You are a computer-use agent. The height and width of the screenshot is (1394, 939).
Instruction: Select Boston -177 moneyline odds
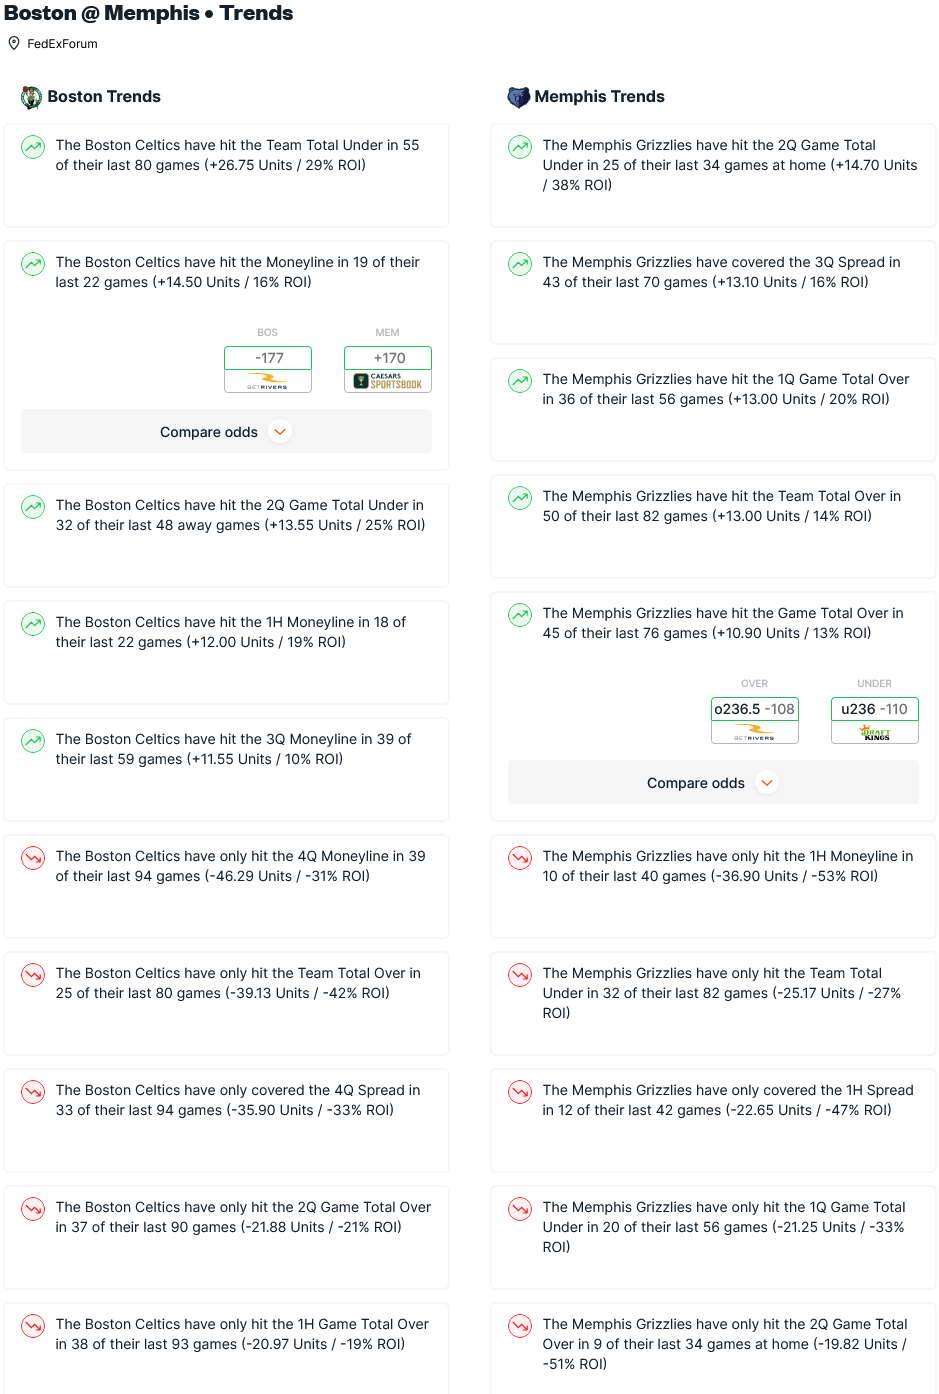point(268,358)
